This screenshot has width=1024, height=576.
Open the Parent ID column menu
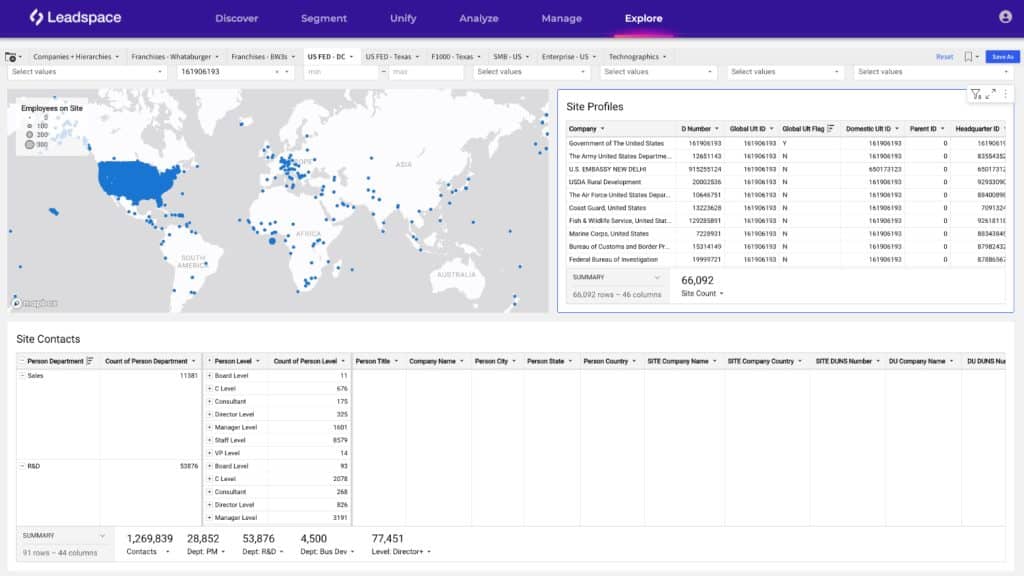coord(942,129)
